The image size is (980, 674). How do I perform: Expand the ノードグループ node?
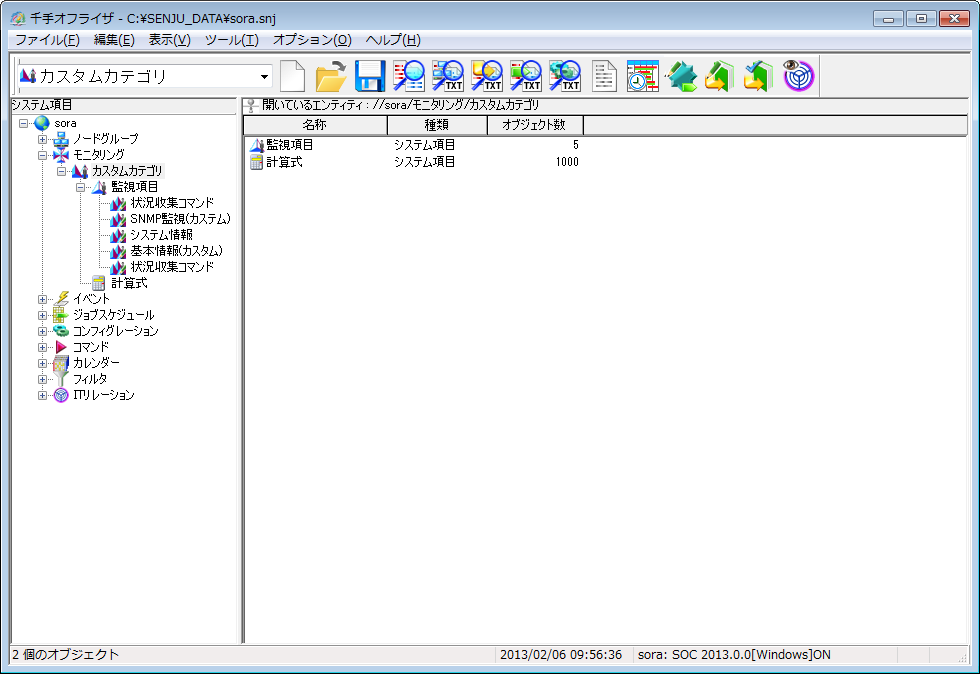coord(42,139)
